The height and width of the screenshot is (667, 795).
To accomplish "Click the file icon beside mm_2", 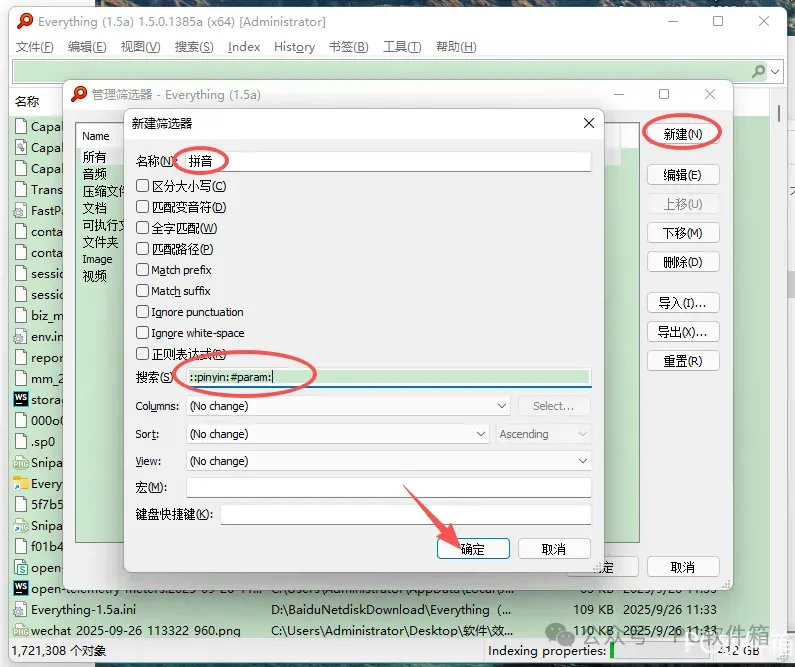I will [x=20, y=378].
